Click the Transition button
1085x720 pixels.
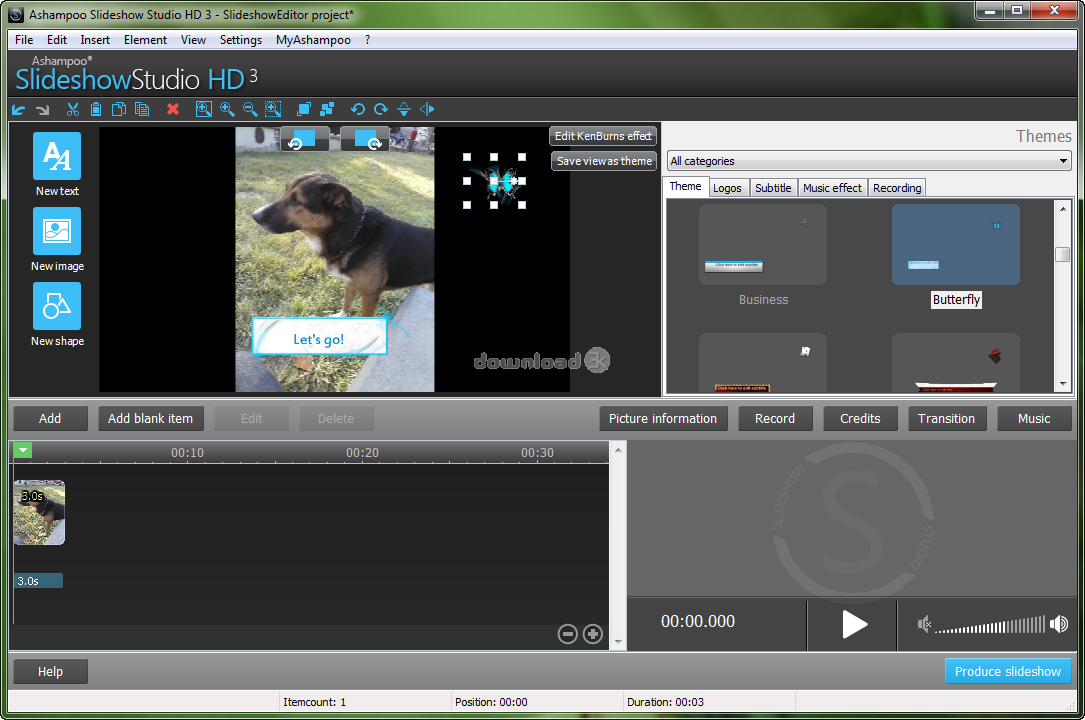click(947, 418)
